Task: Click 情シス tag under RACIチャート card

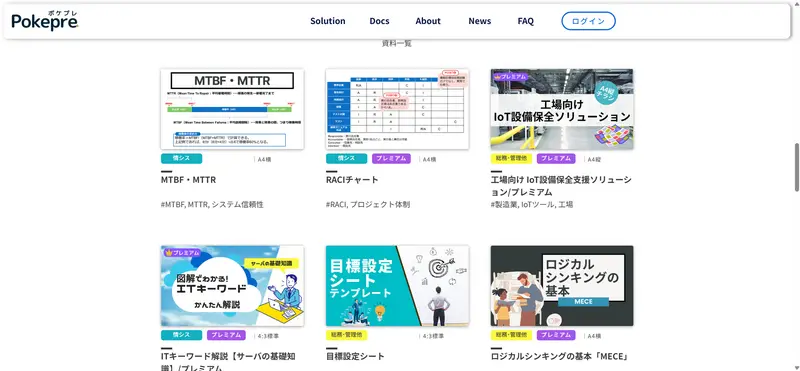Action: tap(346, 159)
